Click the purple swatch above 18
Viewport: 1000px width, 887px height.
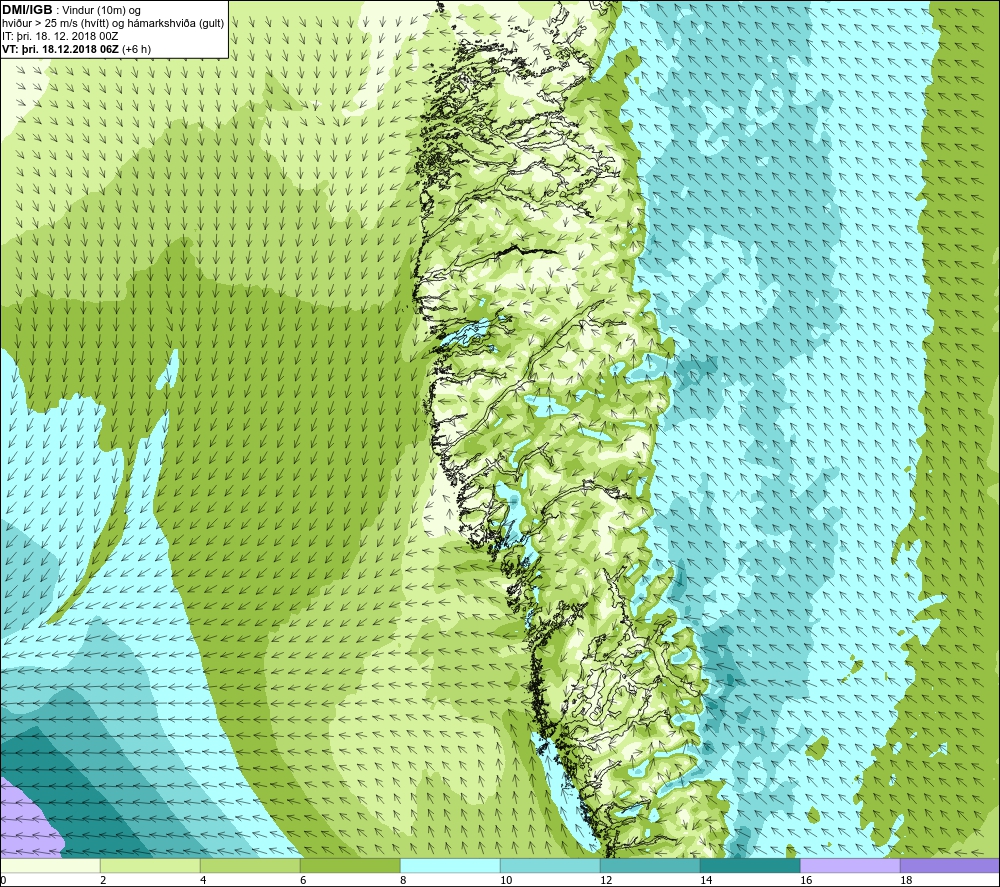pos(950,865)
